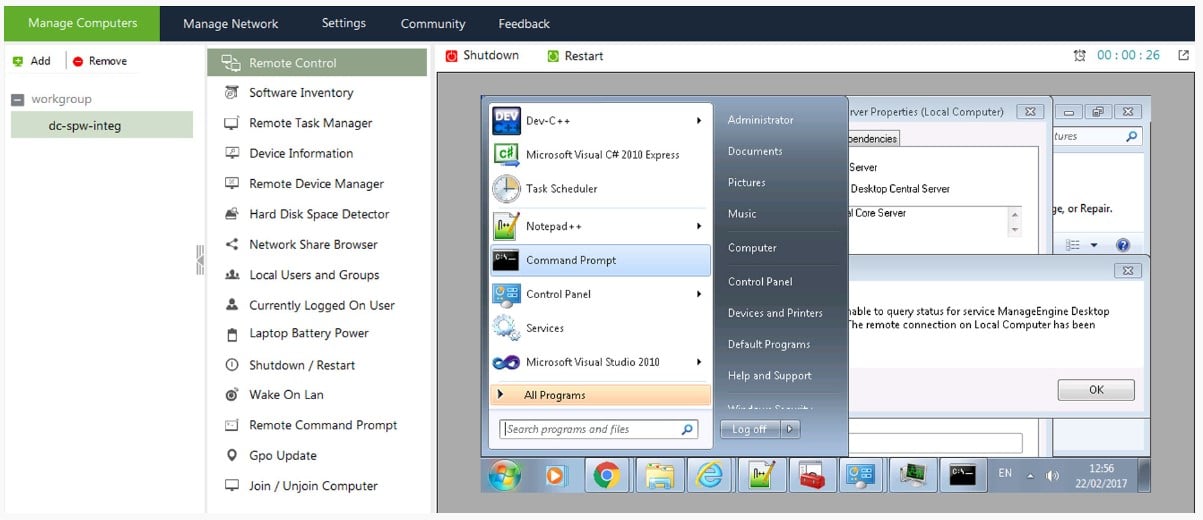This screenshot has height=520, width=1203.
Task: Restart the remote computer
Action: [576, 56]
